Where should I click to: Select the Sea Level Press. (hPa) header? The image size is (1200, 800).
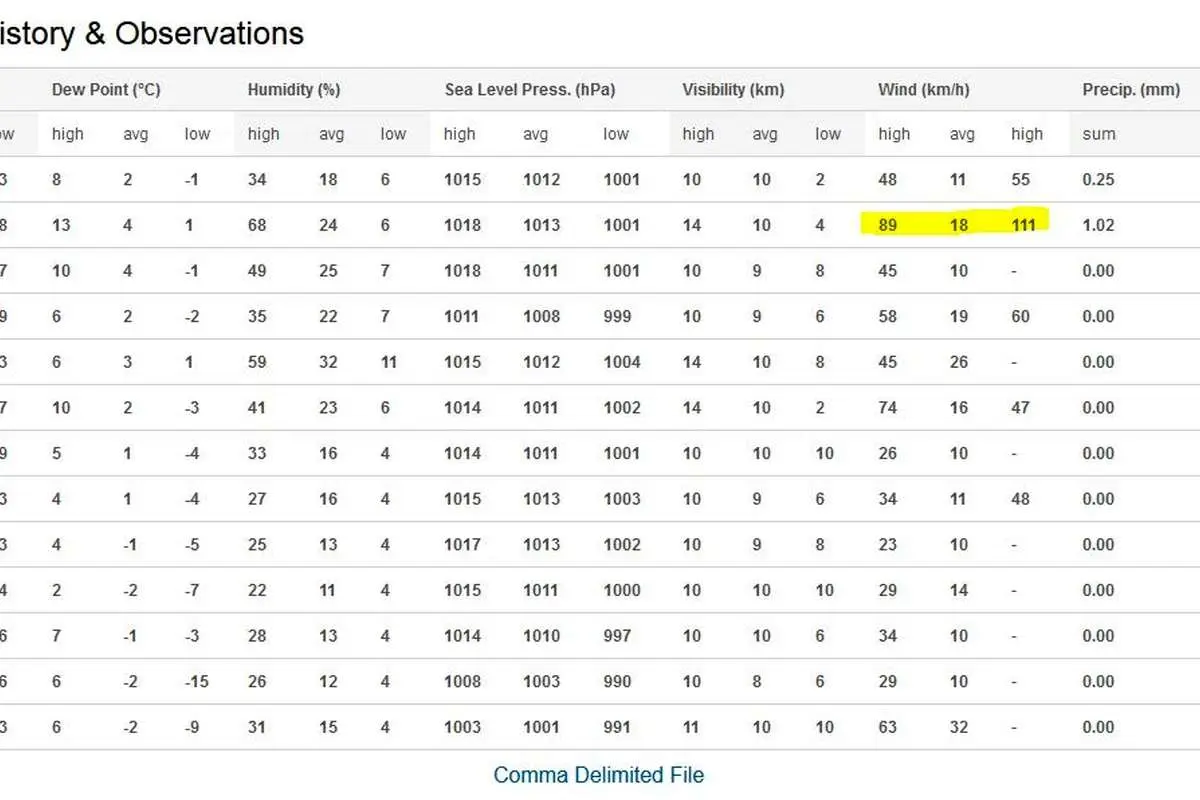(530, 90)
